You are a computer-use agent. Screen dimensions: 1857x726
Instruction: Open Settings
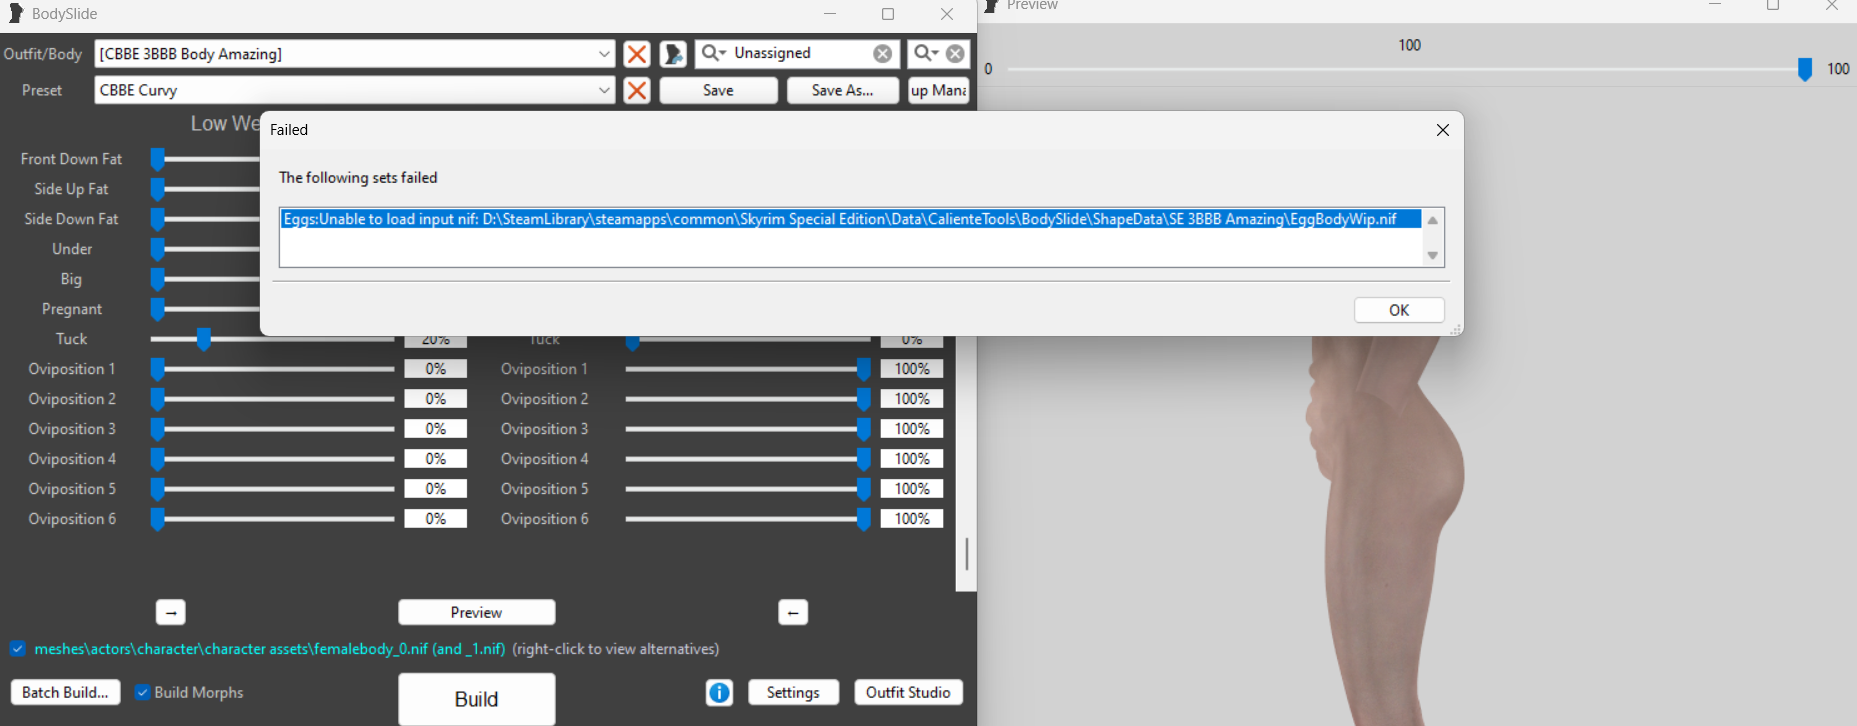[x=793, y=692]
